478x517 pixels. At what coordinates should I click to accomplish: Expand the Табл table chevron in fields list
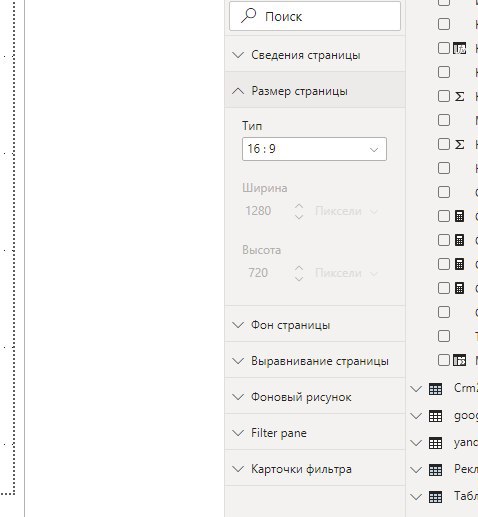click(x=416, y=497)
